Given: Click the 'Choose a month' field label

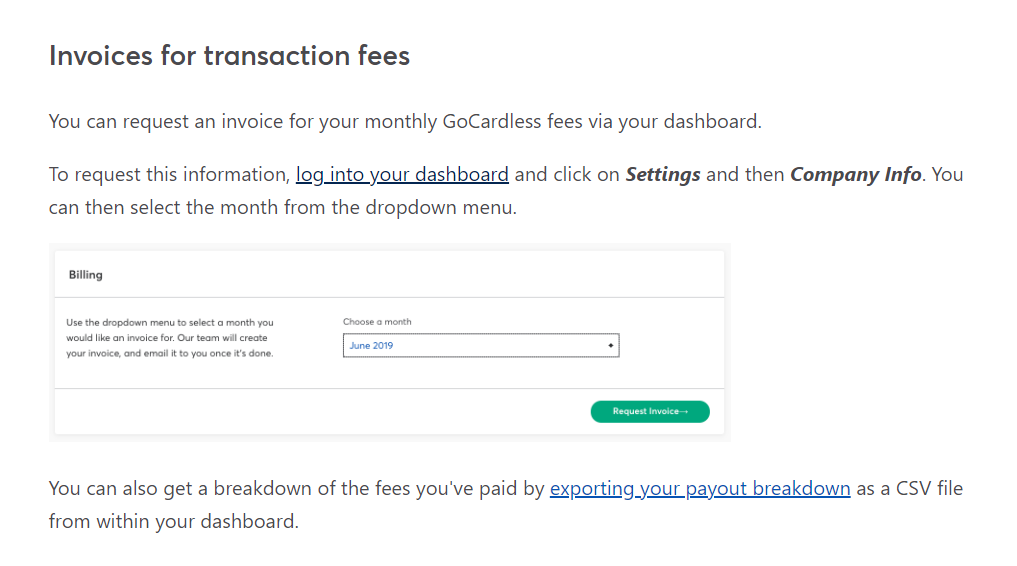Looking at the screenshot, I should click(377, 322).
